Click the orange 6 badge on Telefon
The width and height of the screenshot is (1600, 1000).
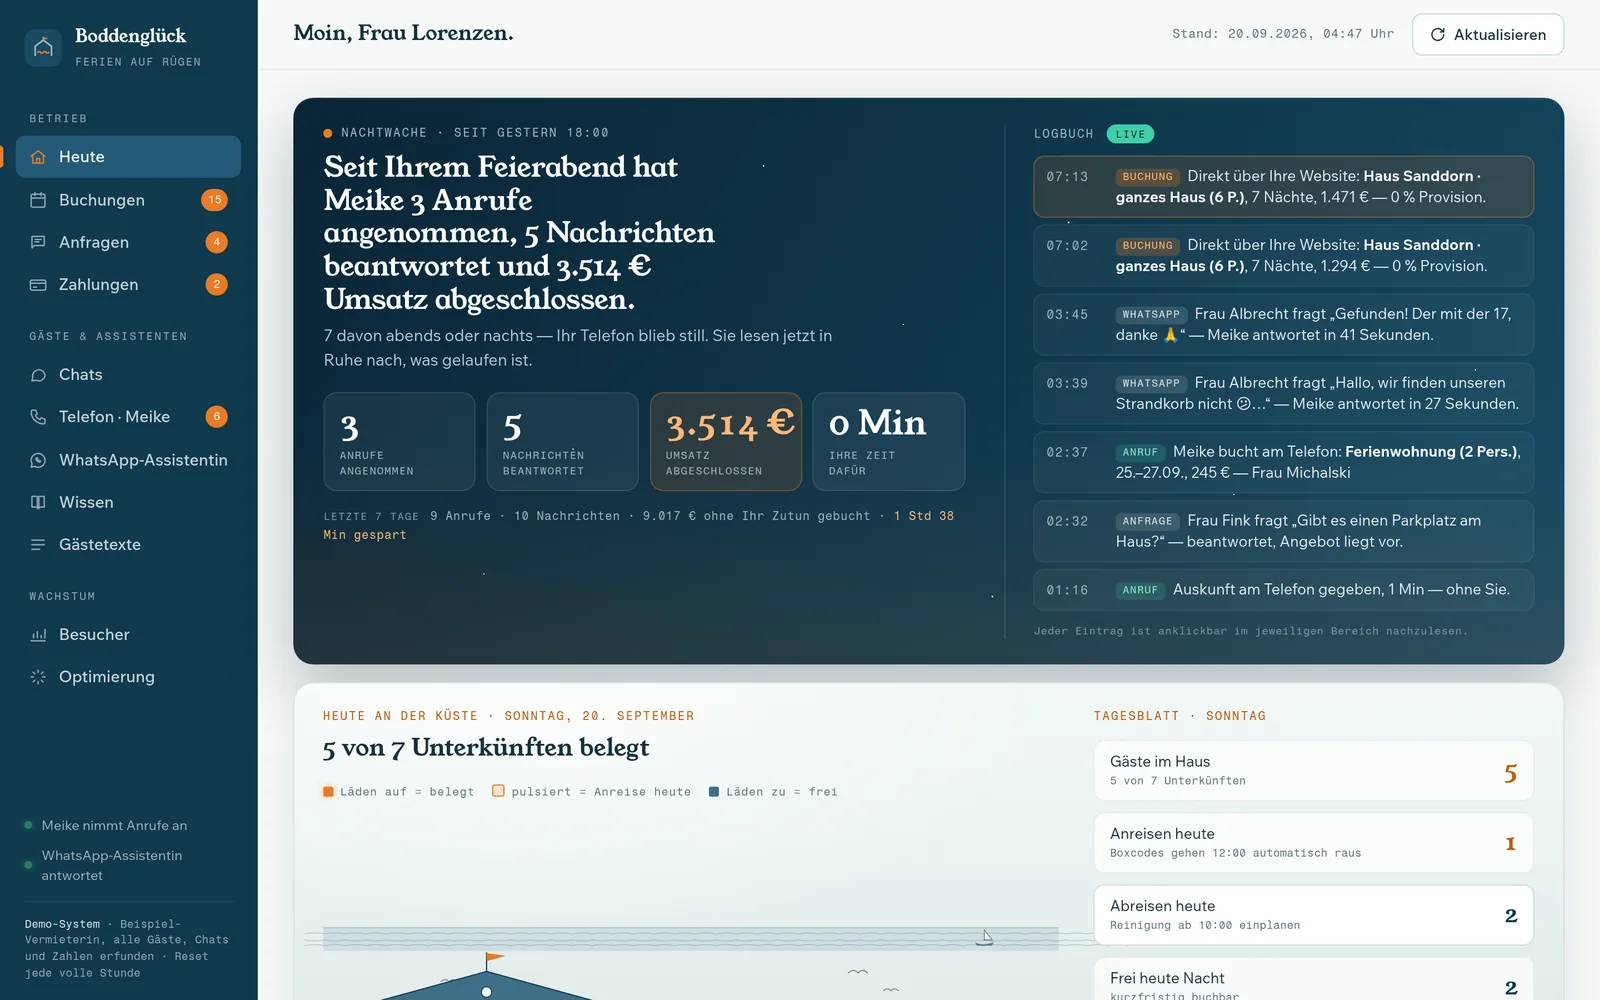coord(216,417)
